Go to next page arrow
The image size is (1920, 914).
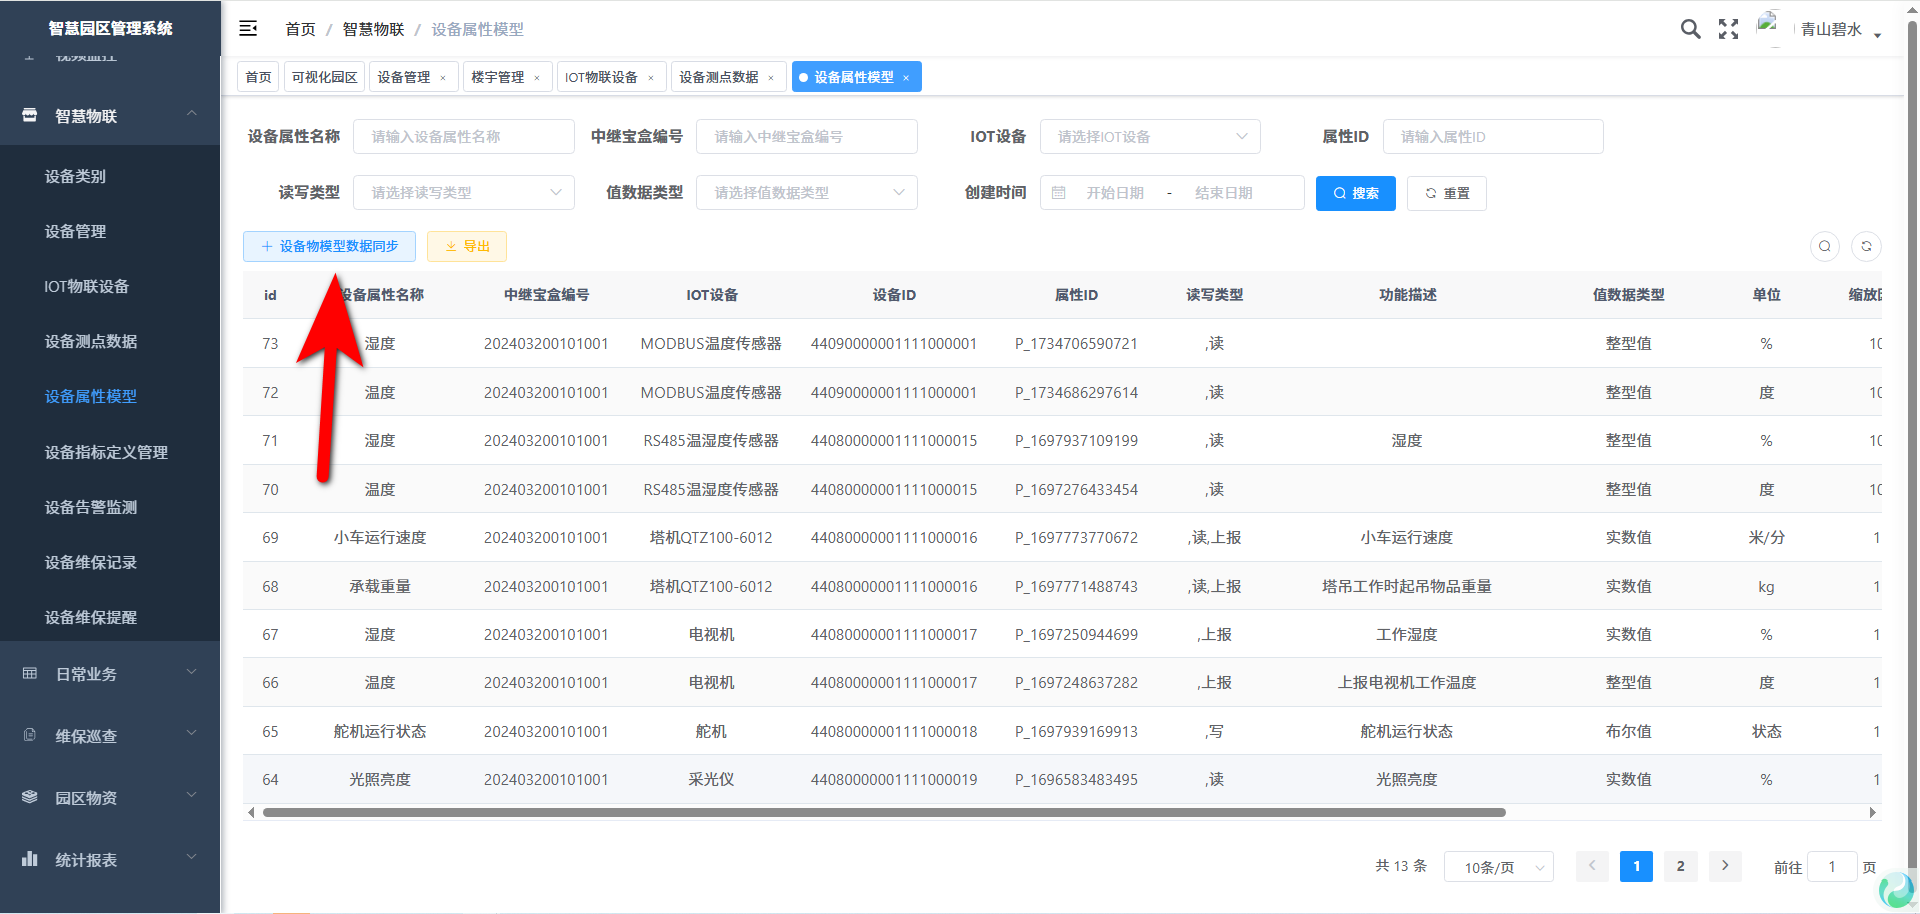(1725, 866)
